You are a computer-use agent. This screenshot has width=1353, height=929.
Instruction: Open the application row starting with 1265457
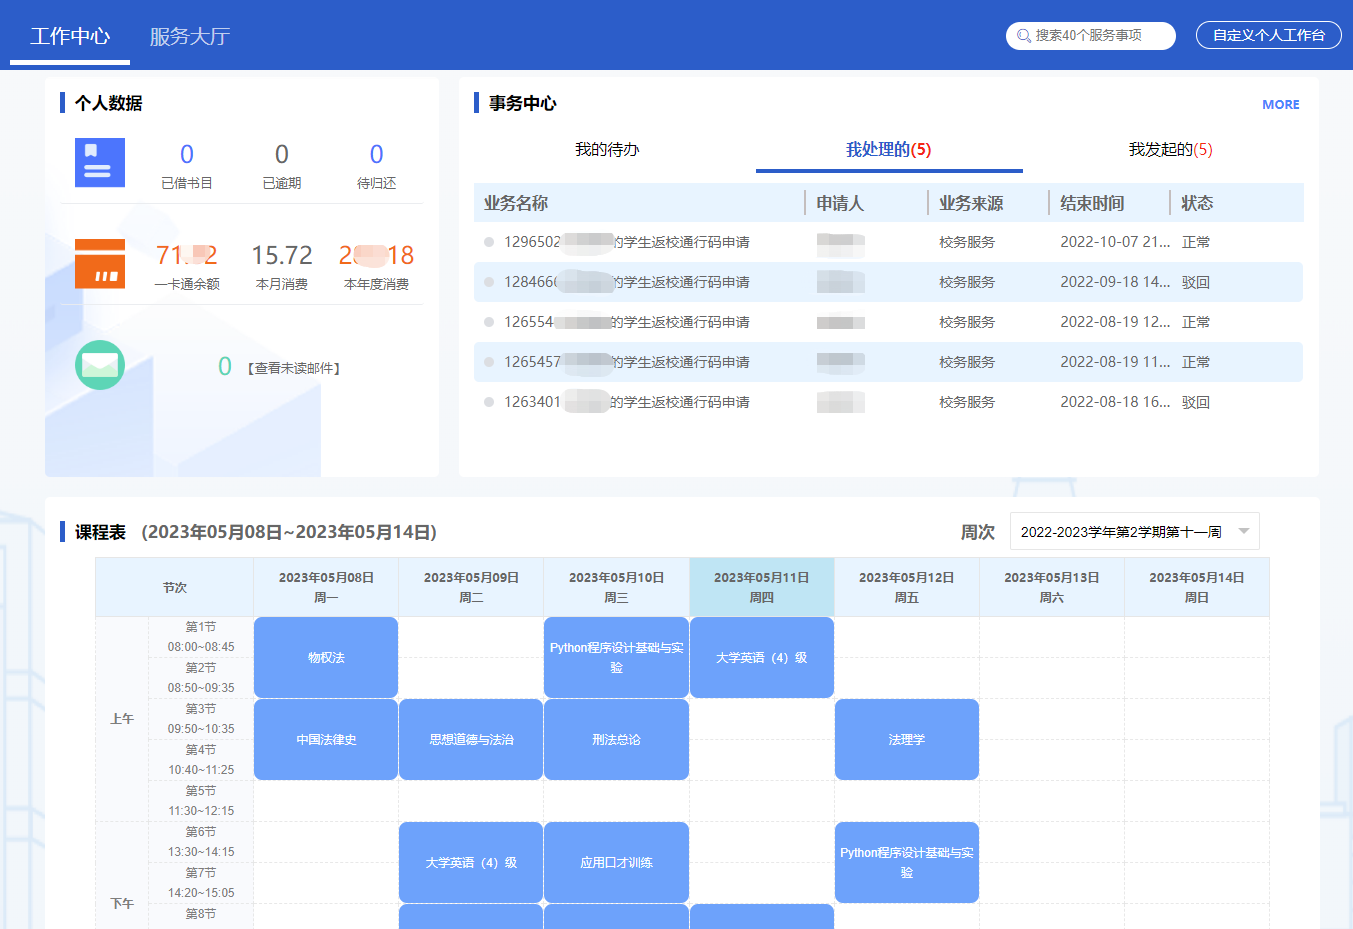(x=888, y=362)
